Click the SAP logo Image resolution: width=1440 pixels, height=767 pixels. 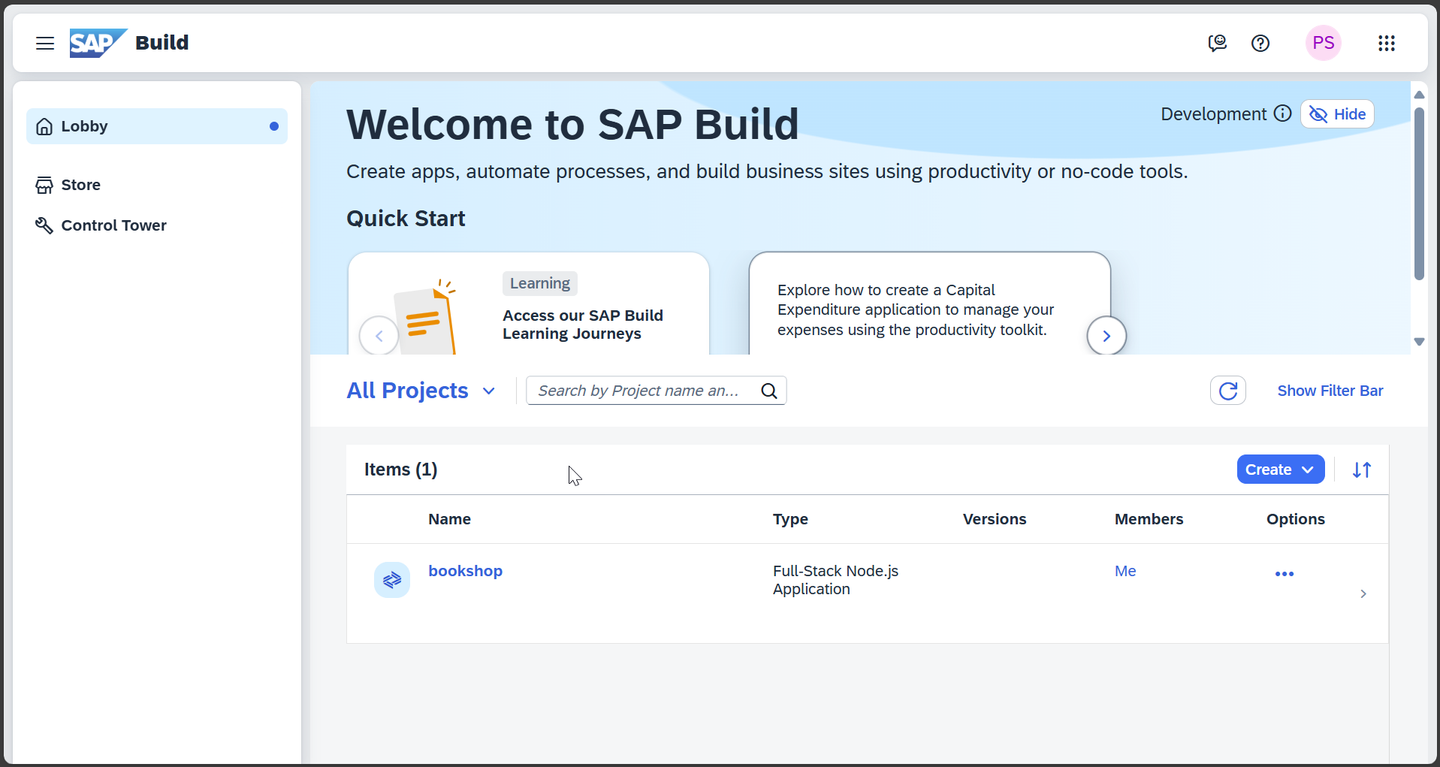[x=97, y=43]
